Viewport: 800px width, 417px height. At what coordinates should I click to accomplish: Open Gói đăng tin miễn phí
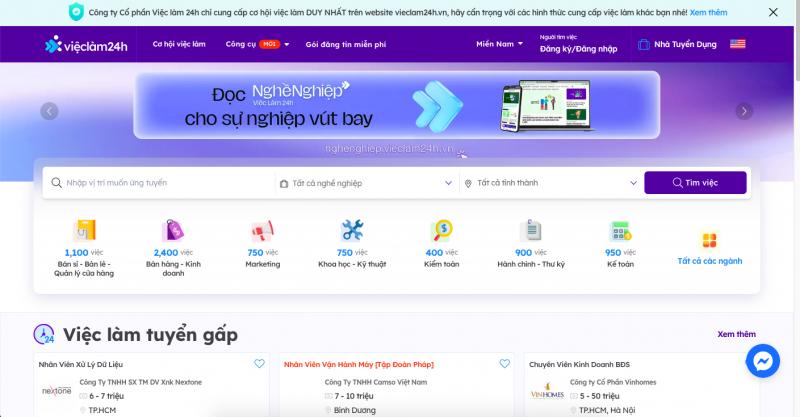click(346, 45)
